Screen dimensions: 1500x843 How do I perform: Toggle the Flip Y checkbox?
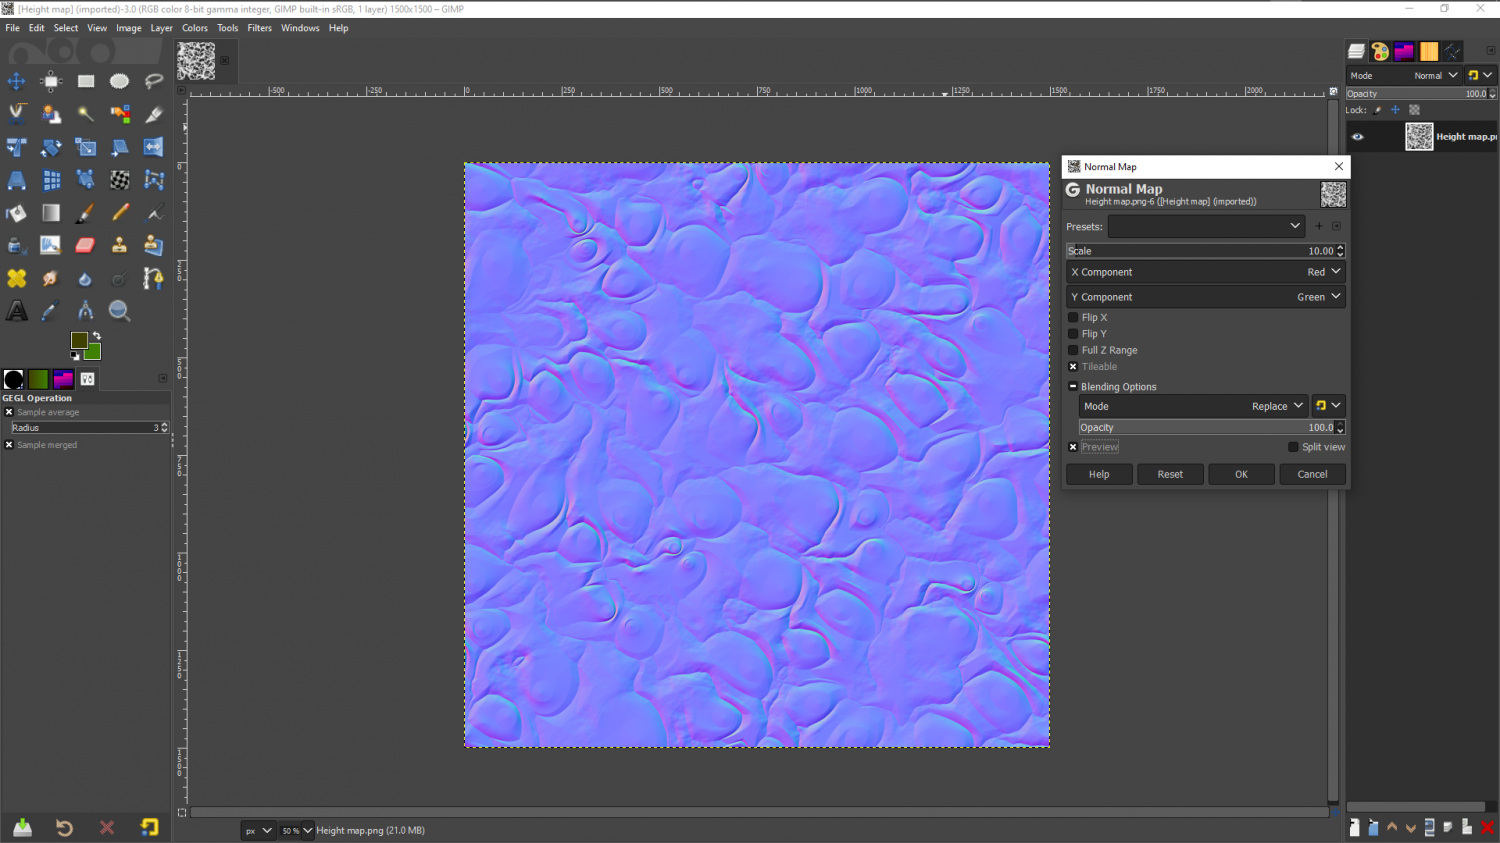[x=1073, y=334]
